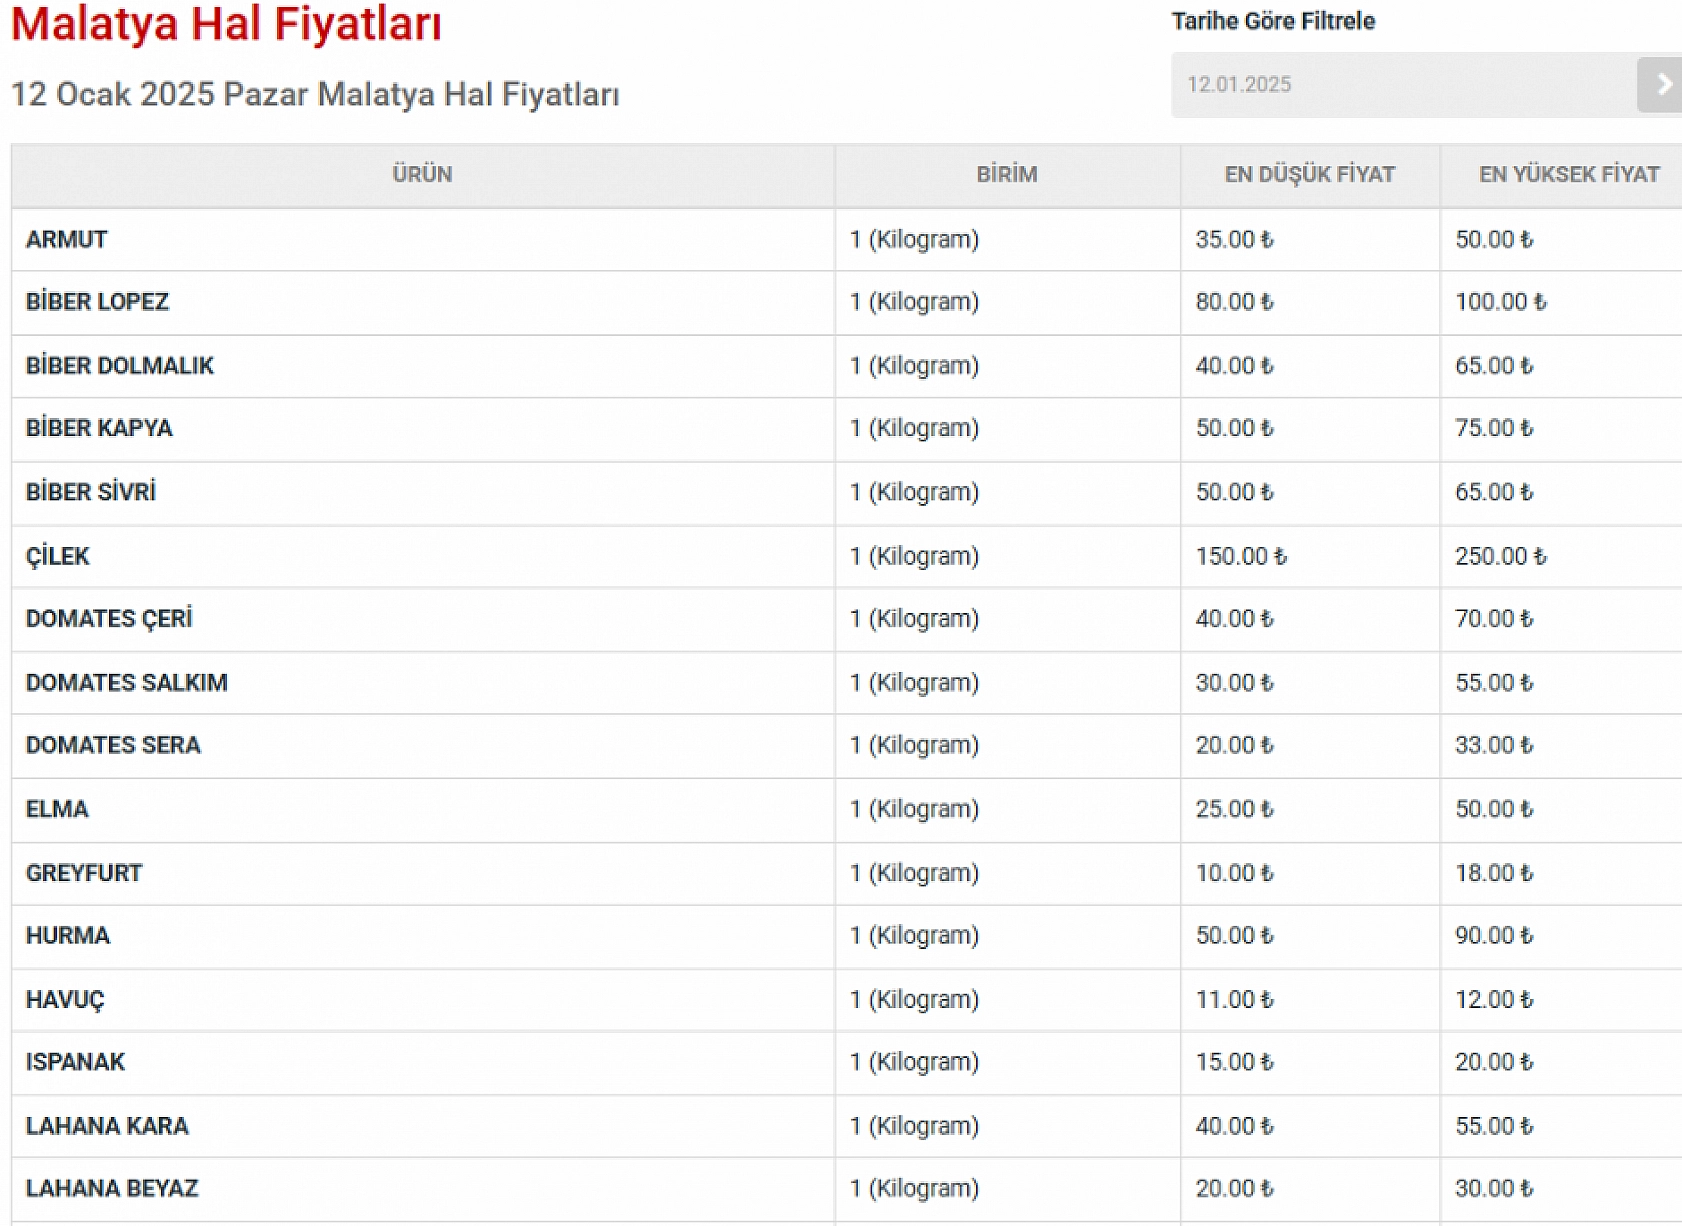Click the BİRİM column header
The width and height of the screenshot is (1682, 1226).
1006,175
